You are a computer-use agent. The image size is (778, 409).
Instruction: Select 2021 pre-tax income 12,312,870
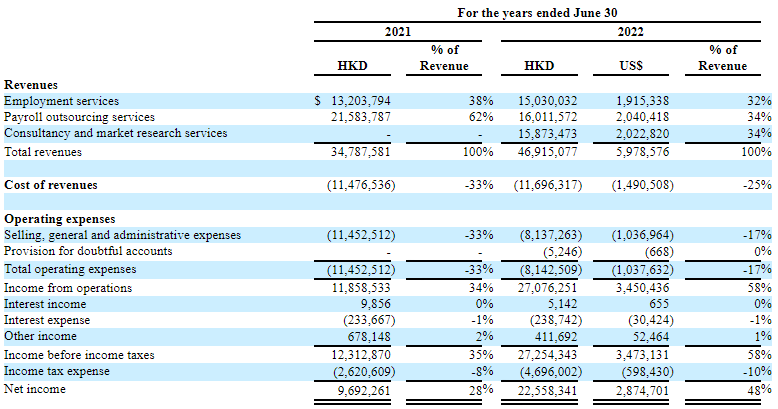click(361, 355)
